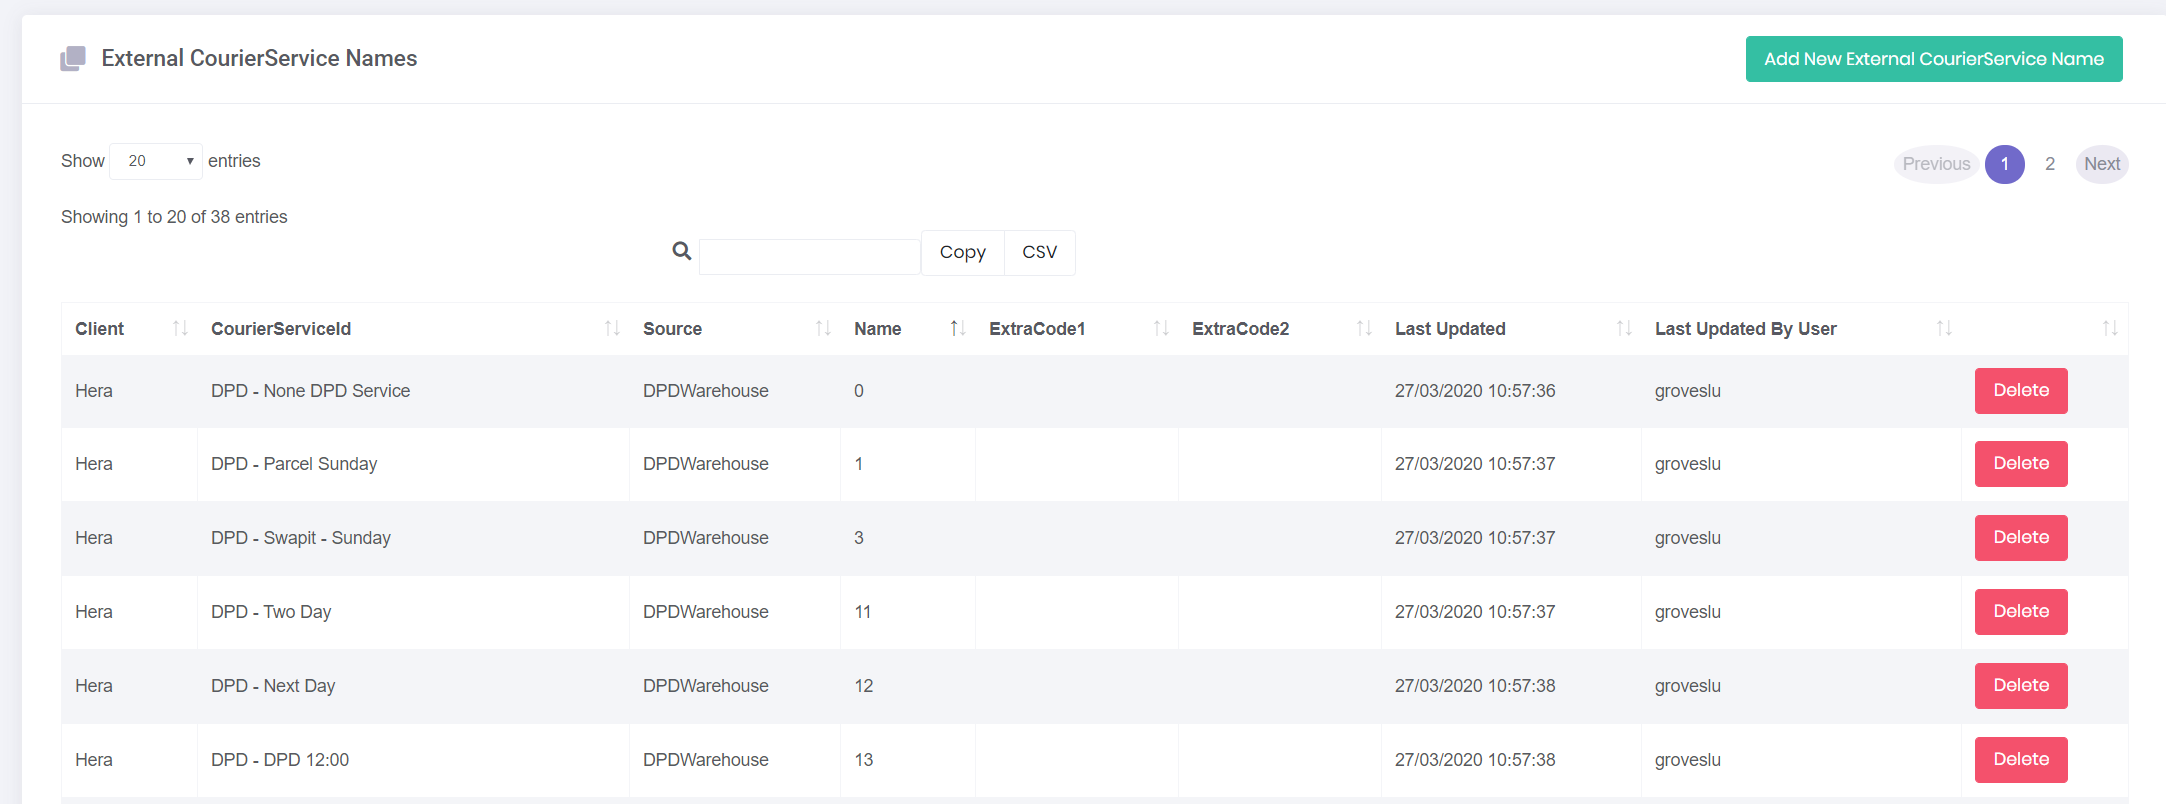Delete the DPD - Parcel Sunday row

(x=2021, y=464)
